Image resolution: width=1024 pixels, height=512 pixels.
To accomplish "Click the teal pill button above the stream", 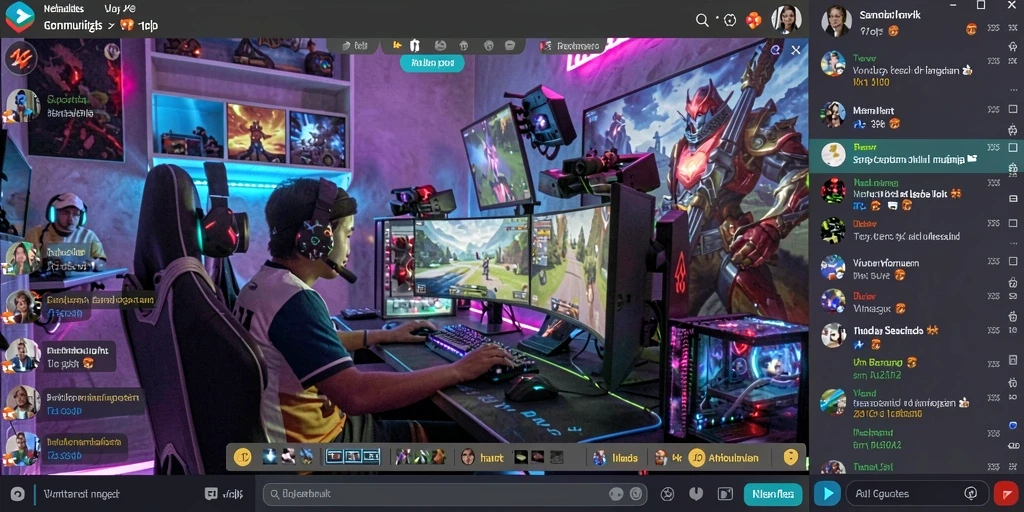I will click(432, 63).
